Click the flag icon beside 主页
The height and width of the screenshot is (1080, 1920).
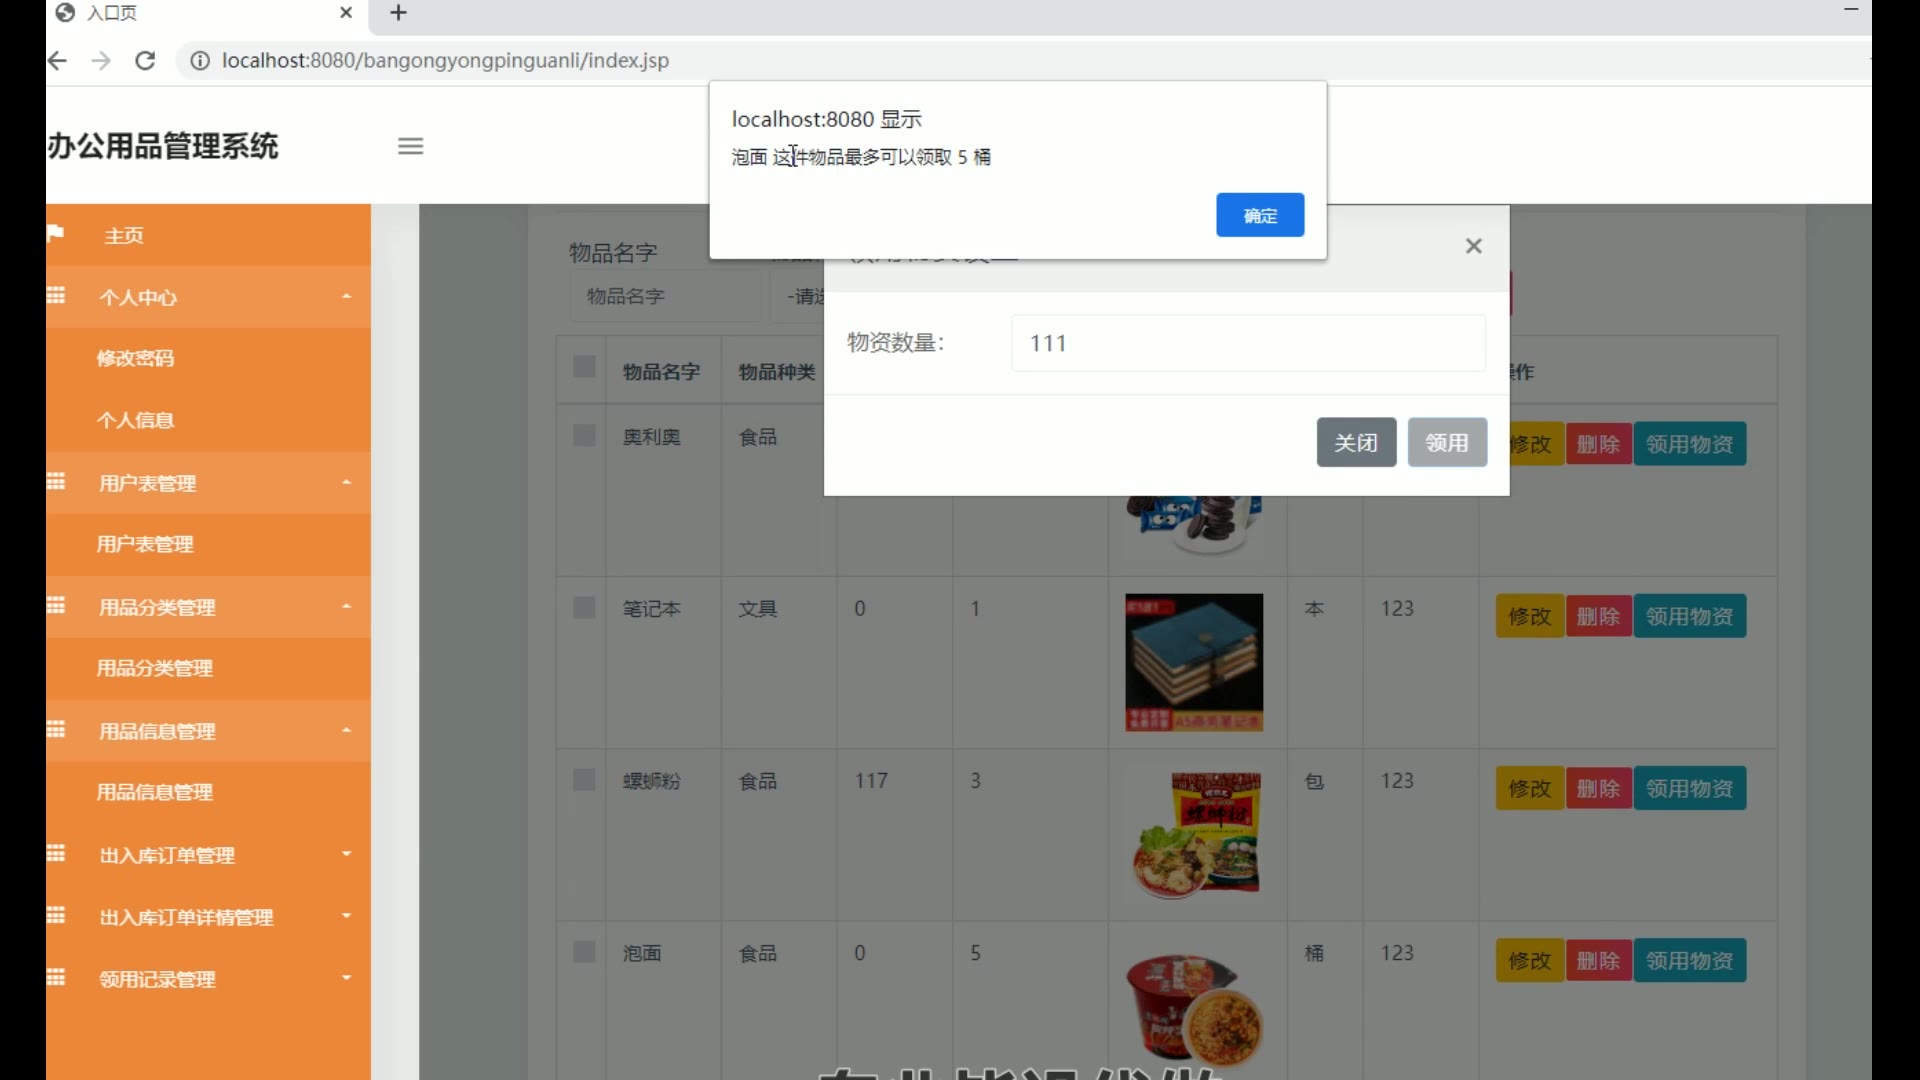(56, 234)
